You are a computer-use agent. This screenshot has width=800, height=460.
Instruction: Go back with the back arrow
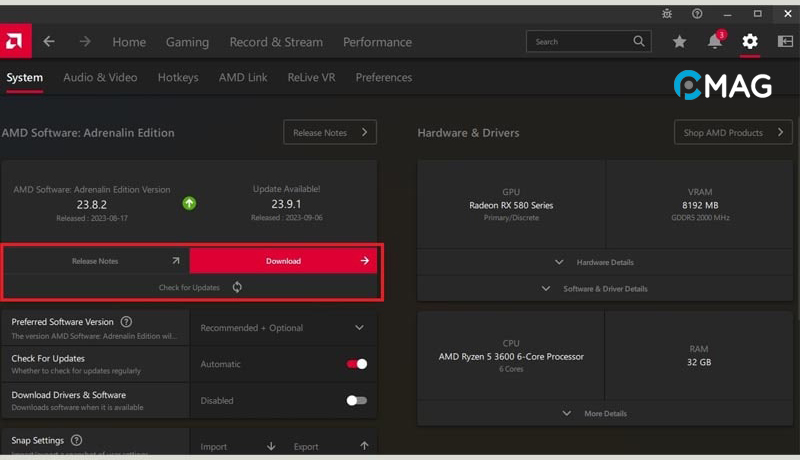pos(49,42)
